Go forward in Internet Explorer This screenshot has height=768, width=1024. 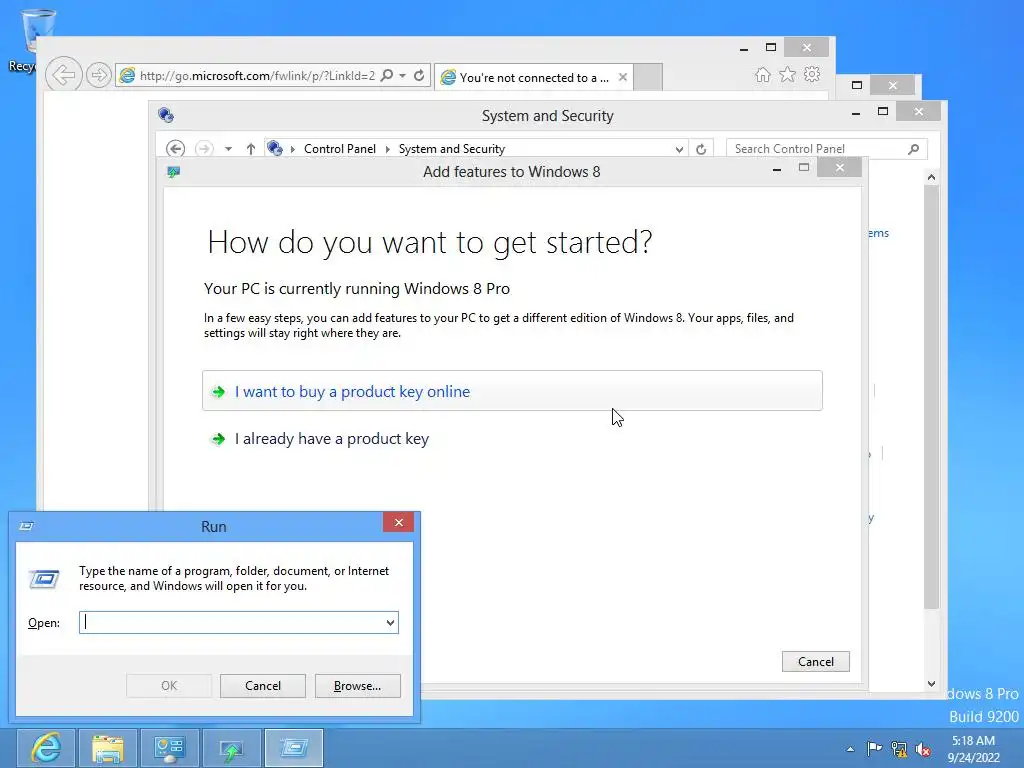pyautogui.click(x=98, y=75)
